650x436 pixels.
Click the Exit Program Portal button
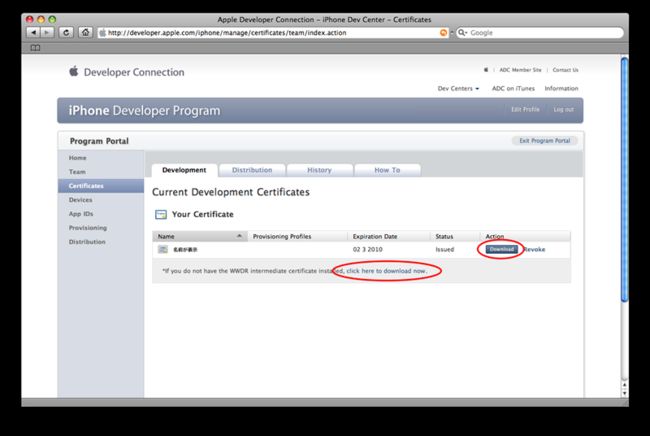tap(545, 140)
